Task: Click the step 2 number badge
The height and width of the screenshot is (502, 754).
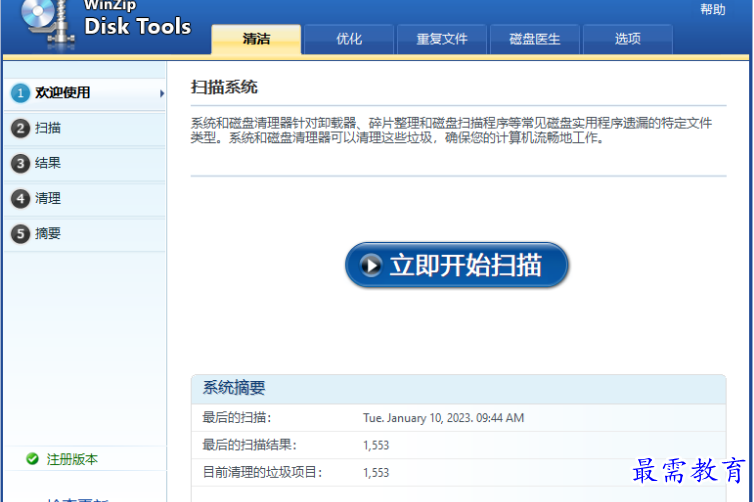Action: click(x=20, y=128)
